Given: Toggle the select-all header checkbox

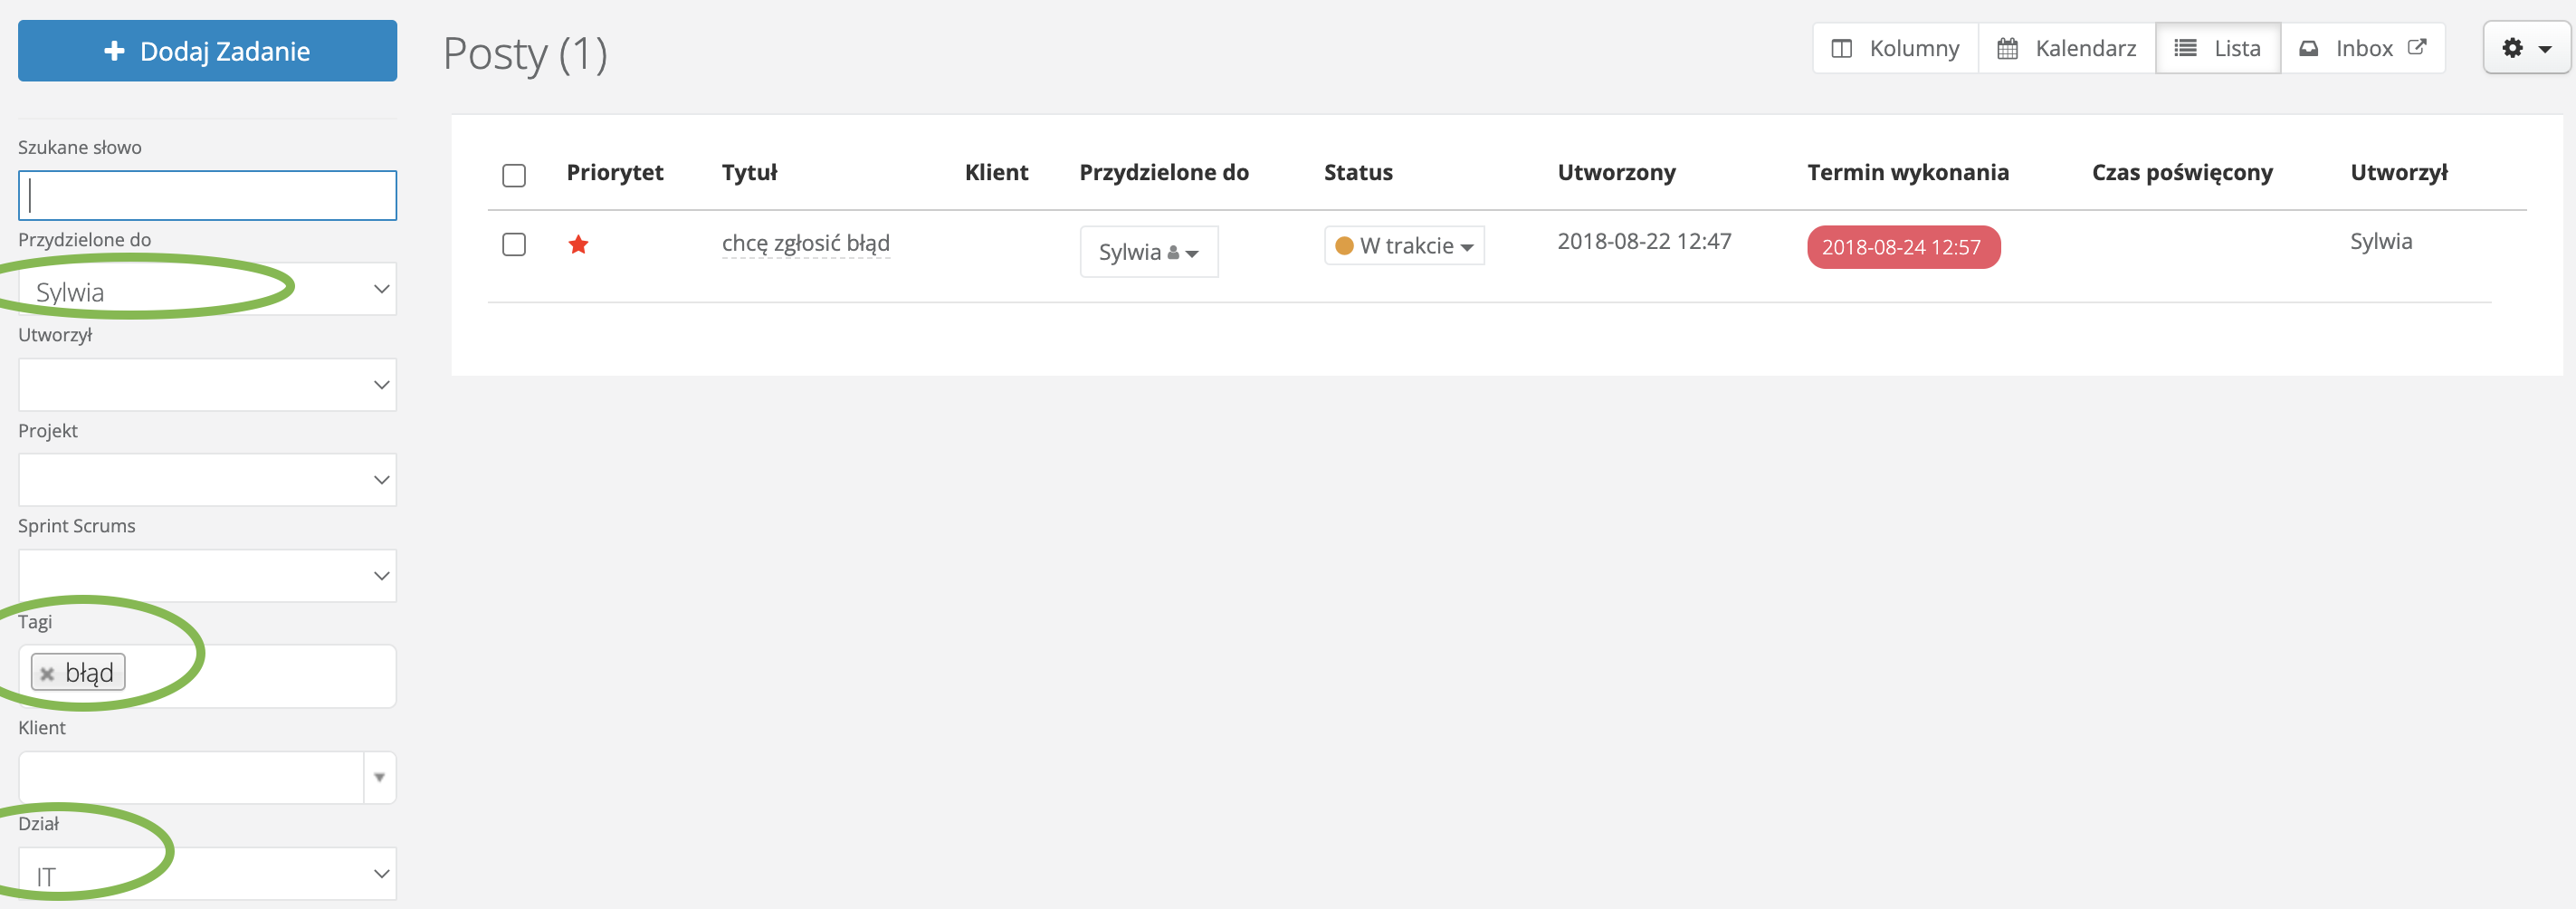Looking at the screenshot, I should coord(514,175).
